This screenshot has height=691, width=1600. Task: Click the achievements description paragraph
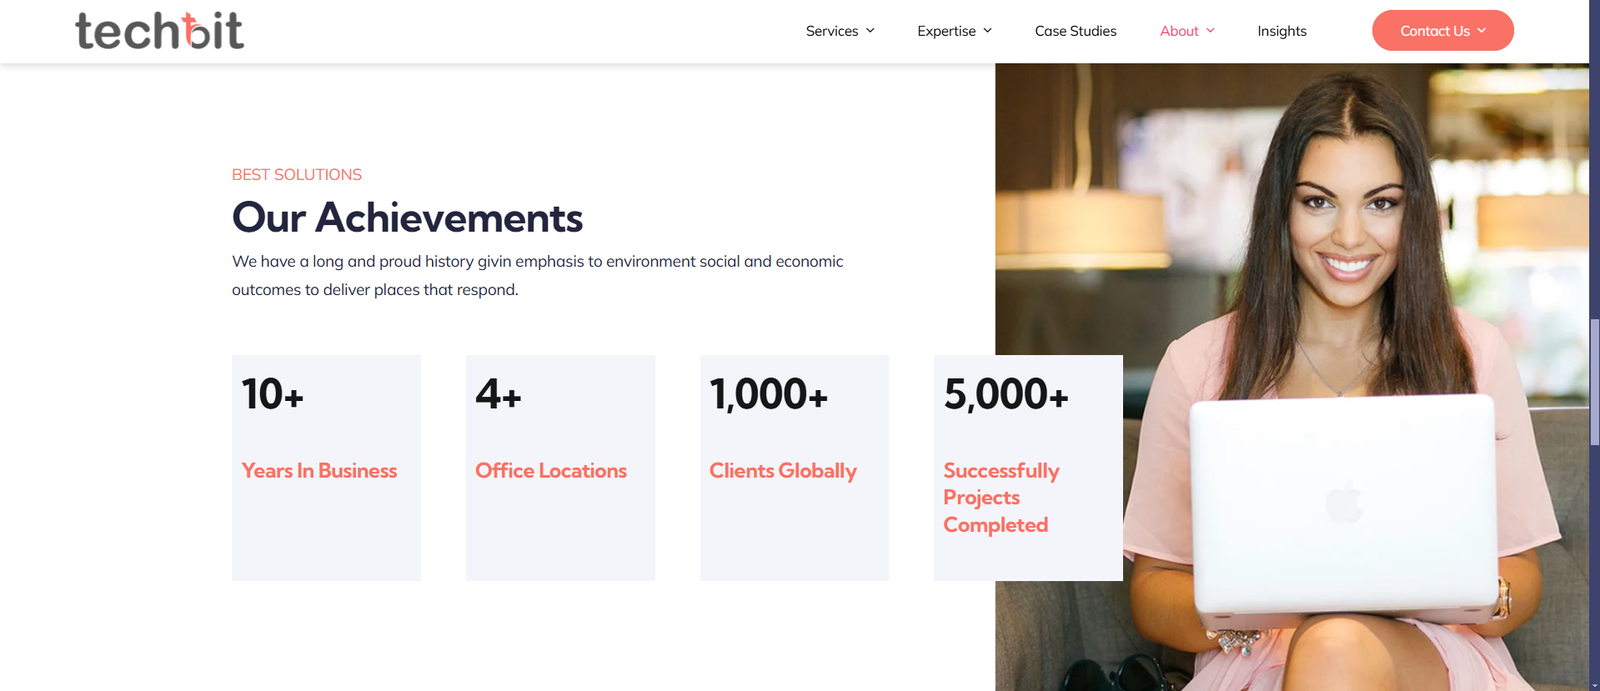(x=538, y=275)
